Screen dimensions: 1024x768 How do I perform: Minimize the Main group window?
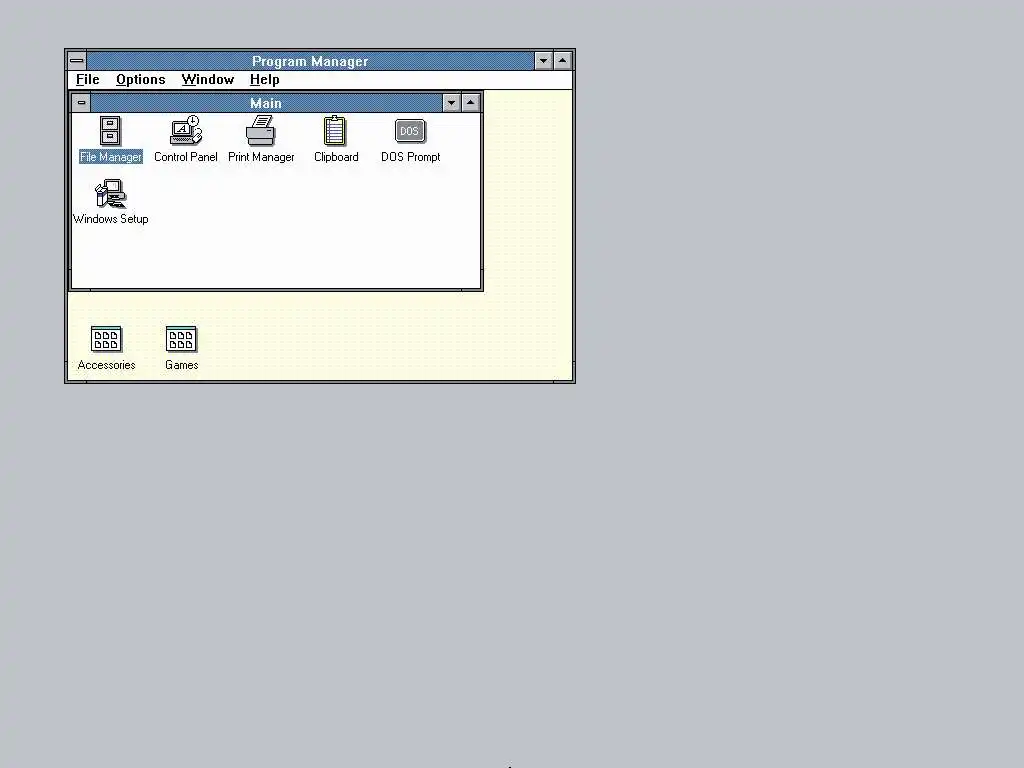tap(451, 103)
